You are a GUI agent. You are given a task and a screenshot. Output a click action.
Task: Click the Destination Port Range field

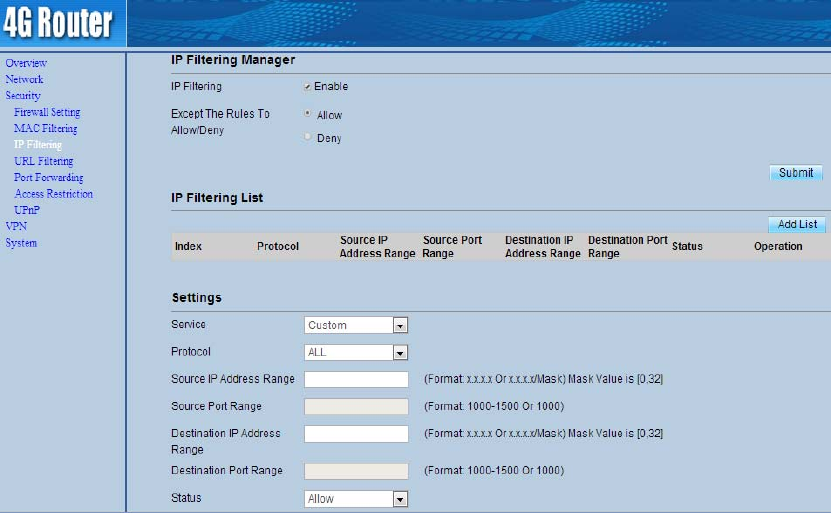(x=356, y=471)
